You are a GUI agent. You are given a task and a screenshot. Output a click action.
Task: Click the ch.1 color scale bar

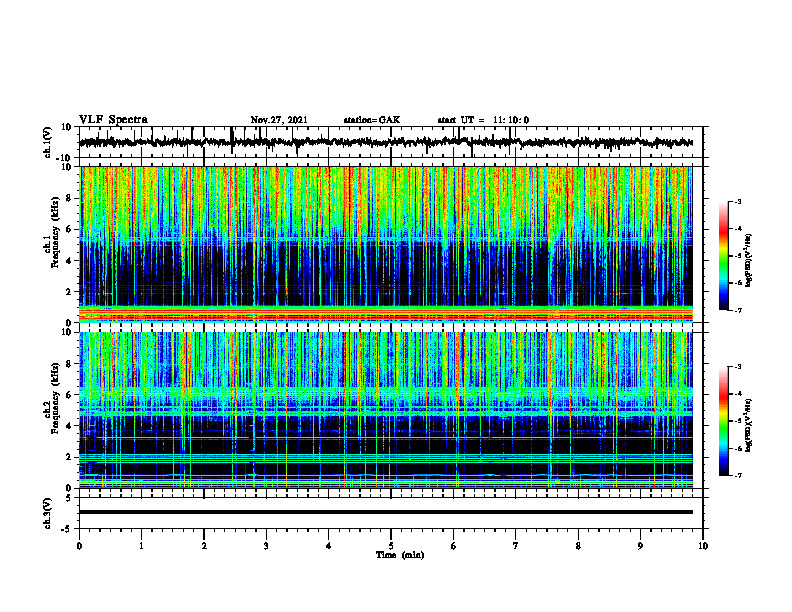coord(724,256)
